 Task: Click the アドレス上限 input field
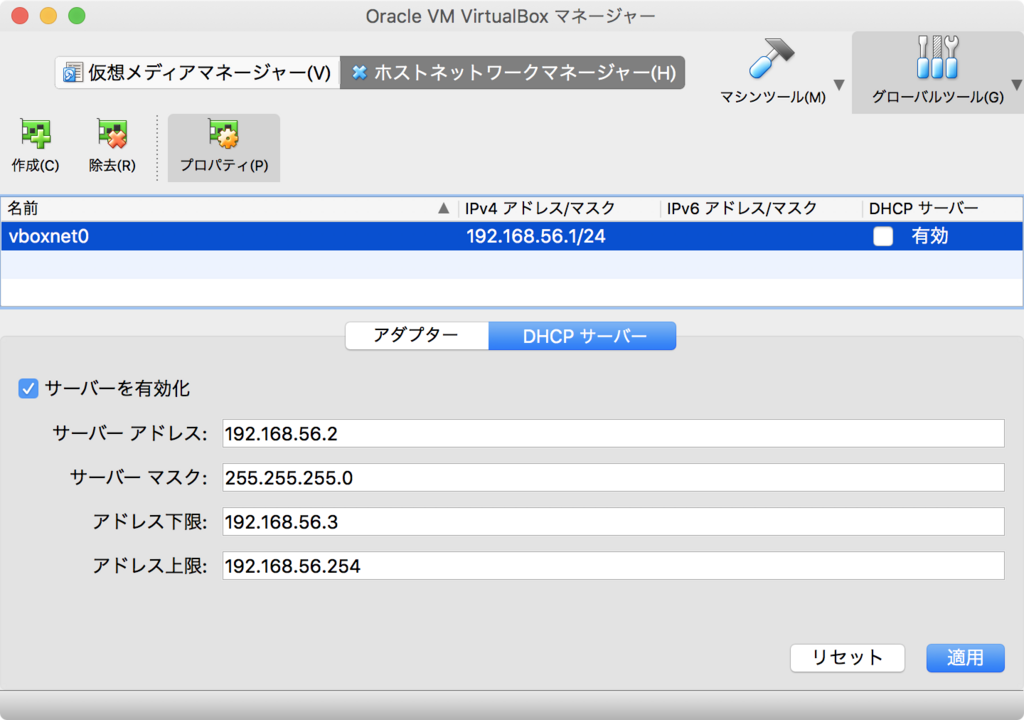pyautogui.click(x=613, y=566)
